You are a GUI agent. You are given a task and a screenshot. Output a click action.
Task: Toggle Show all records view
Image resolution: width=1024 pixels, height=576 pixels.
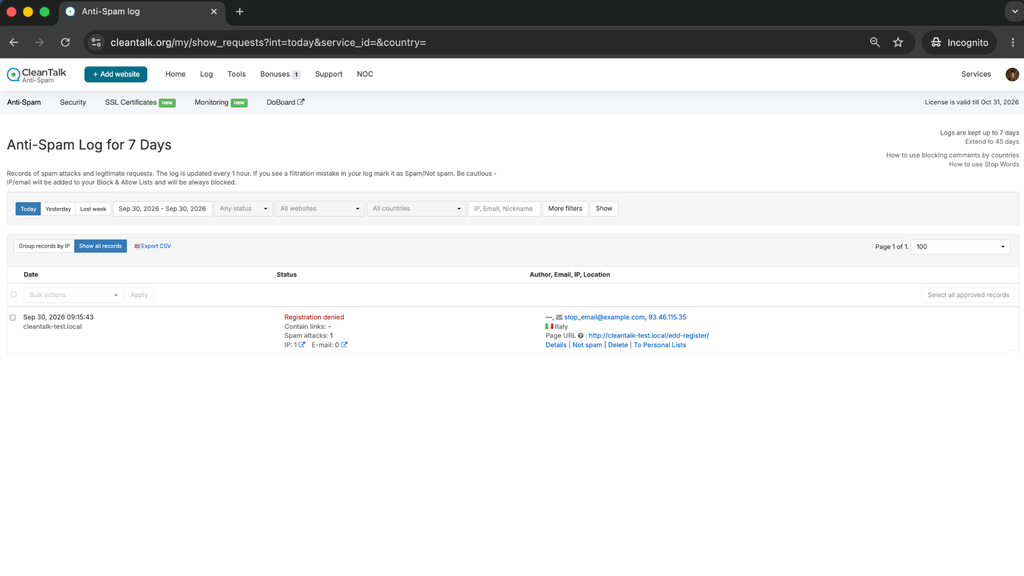click(x=101, y=246)
